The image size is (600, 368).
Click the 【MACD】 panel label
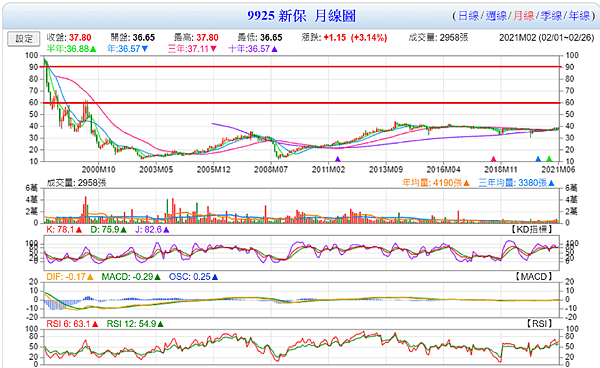click(x=534, y=277)
